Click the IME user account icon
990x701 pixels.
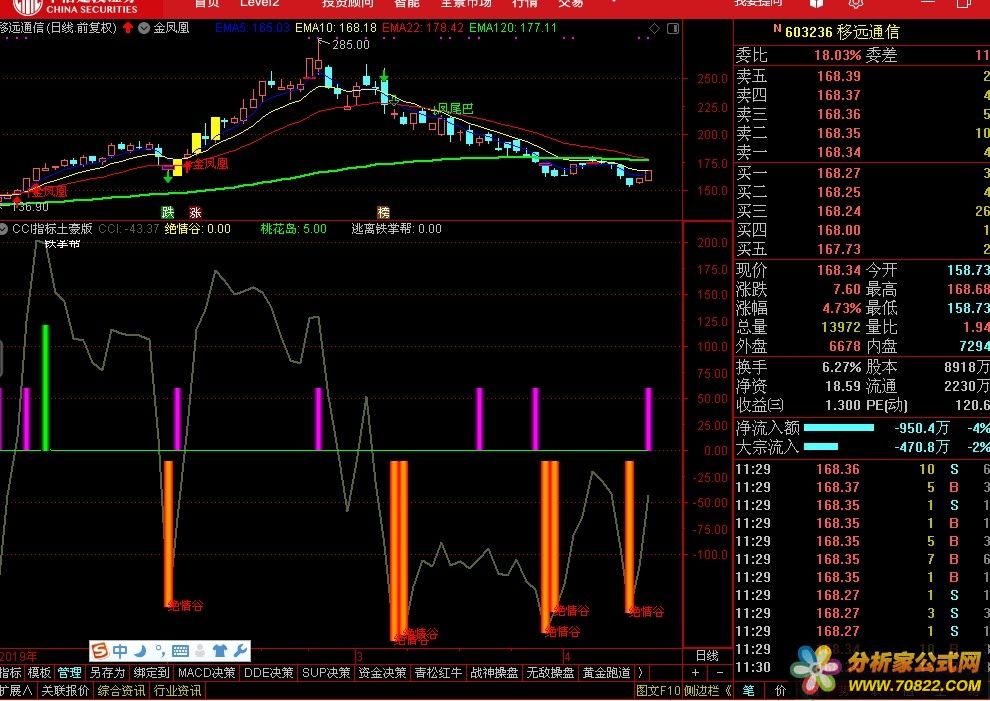[x=200, y=650]
